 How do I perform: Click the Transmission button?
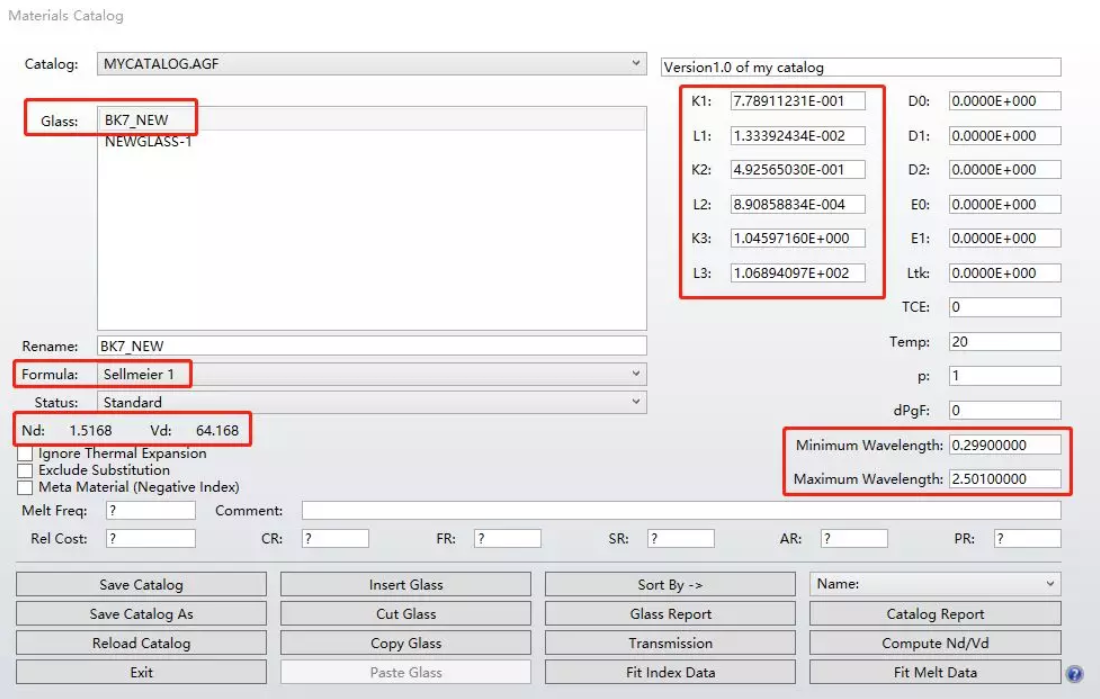click(670, 643)
